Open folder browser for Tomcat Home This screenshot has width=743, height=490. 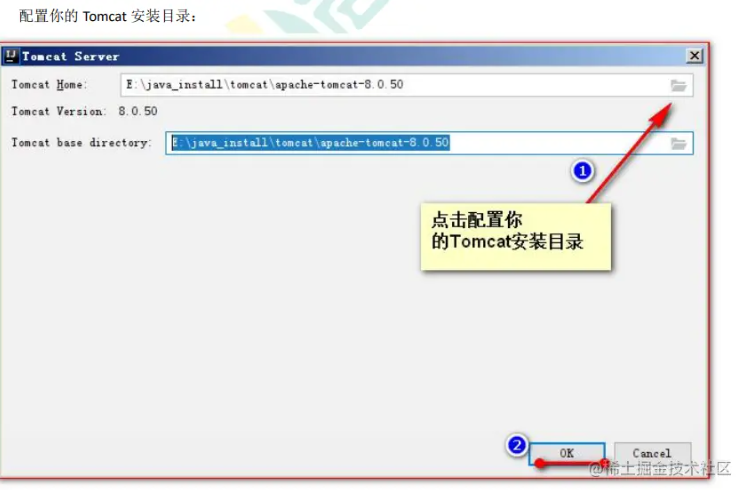click(678, 86)
